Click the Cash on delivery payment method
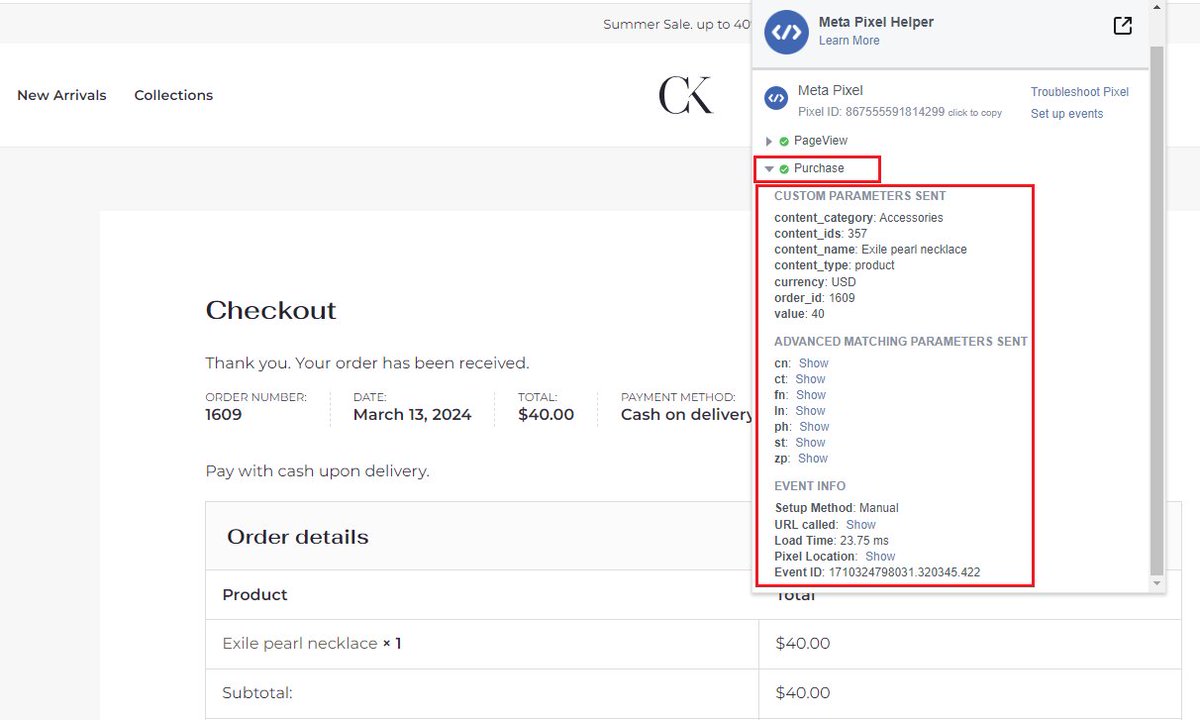This screenshot has width=1200, height=720. tap(687, 415)
